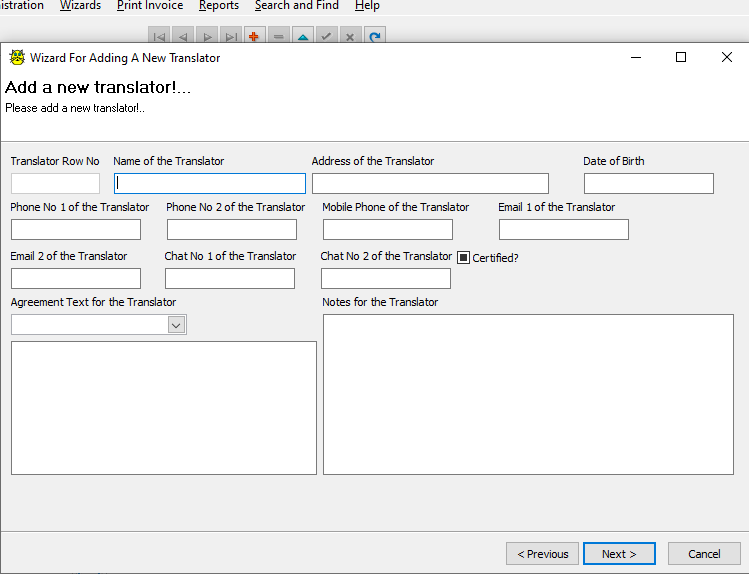Click the blue triangle edit record icon

[303, 36]
